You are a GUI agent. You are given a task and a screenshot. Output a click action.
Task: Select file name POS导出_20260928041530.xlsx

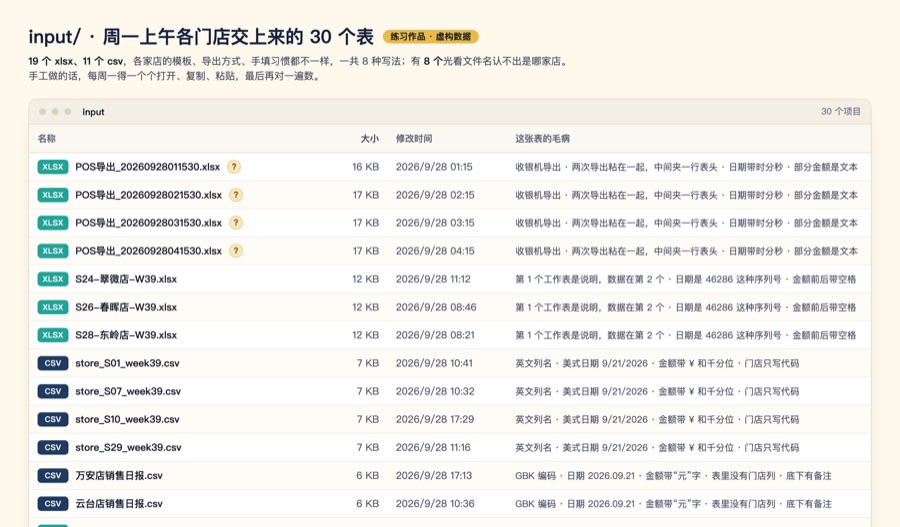[x=149, y=251]
